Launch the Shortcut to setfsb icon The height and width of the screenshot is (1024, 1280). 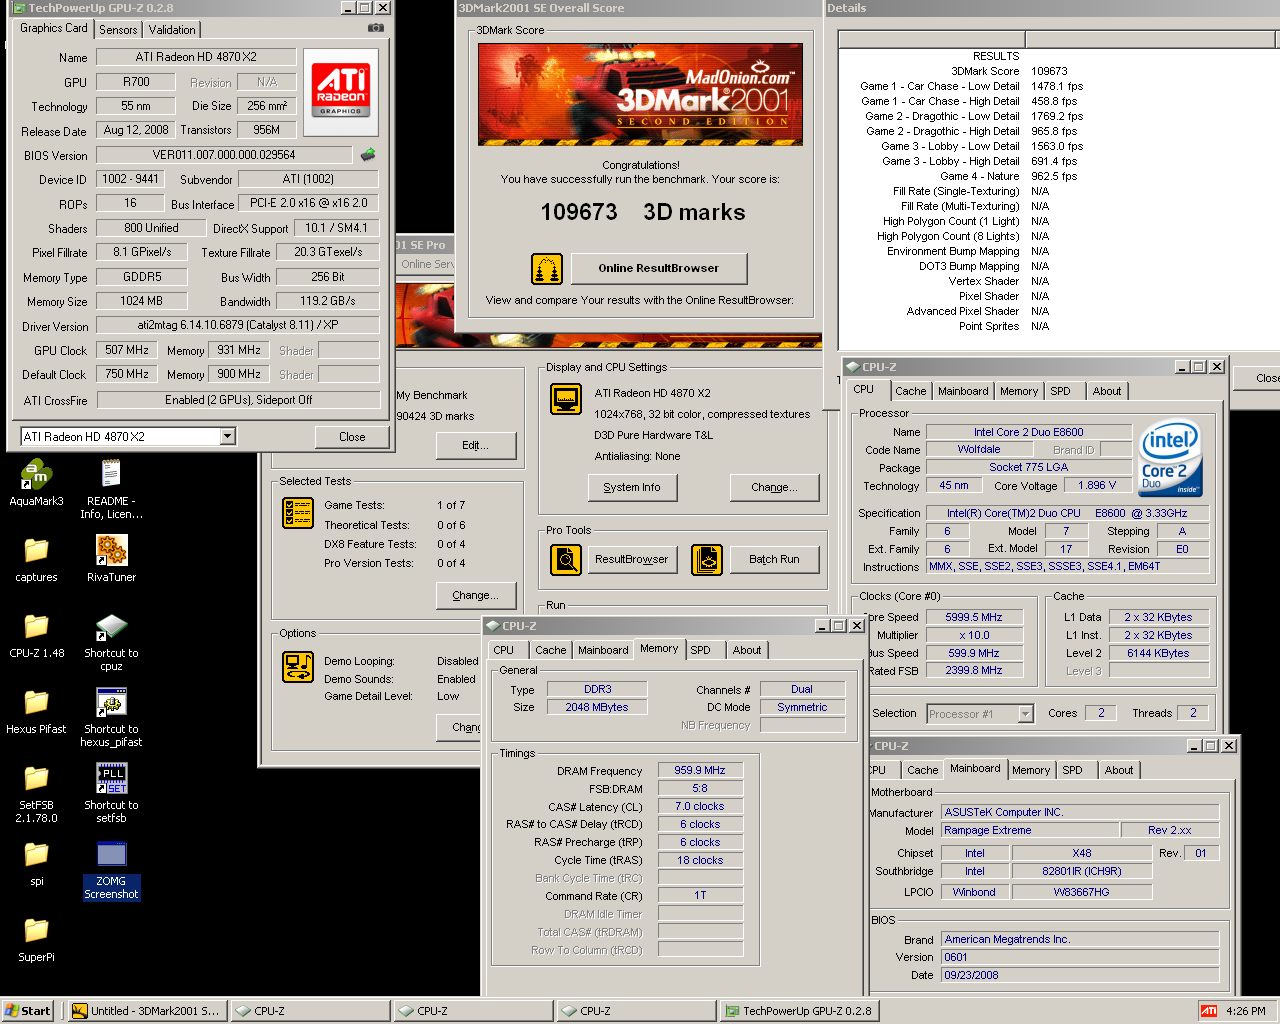[x=111, y=794]
